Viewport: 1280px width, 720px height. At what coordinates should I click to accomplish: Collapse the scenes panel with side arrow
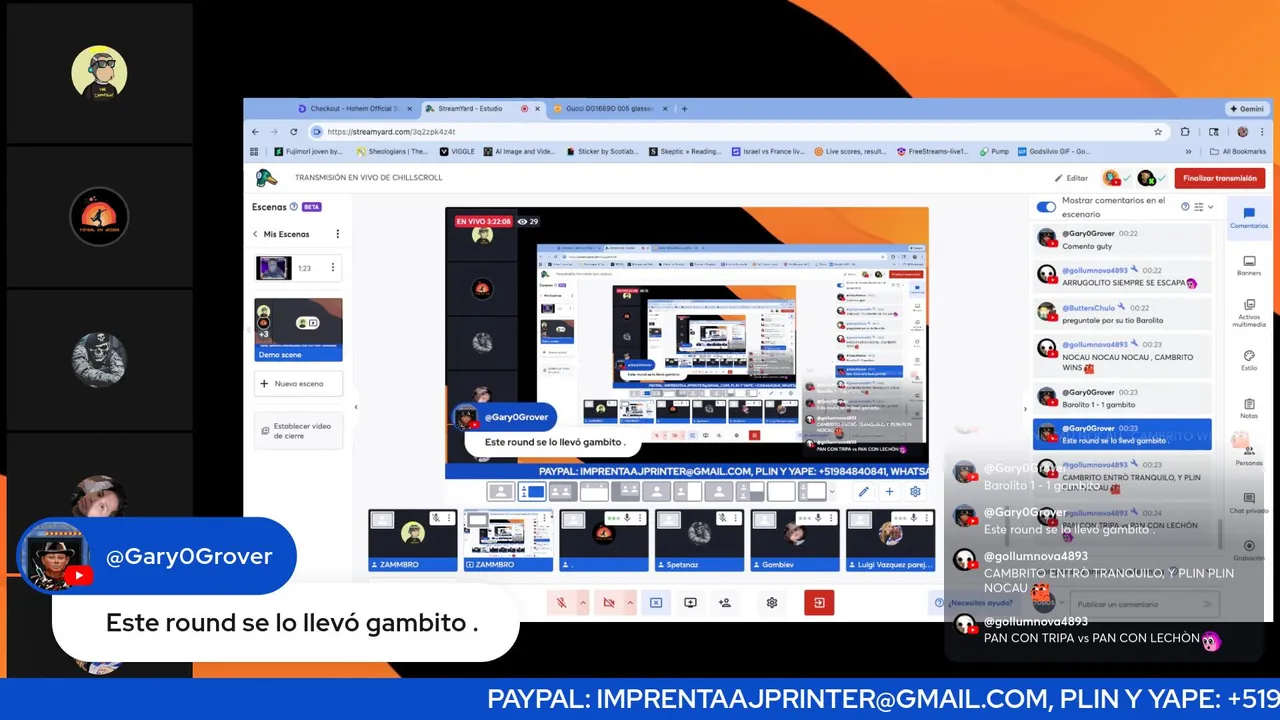coord(356,407)
